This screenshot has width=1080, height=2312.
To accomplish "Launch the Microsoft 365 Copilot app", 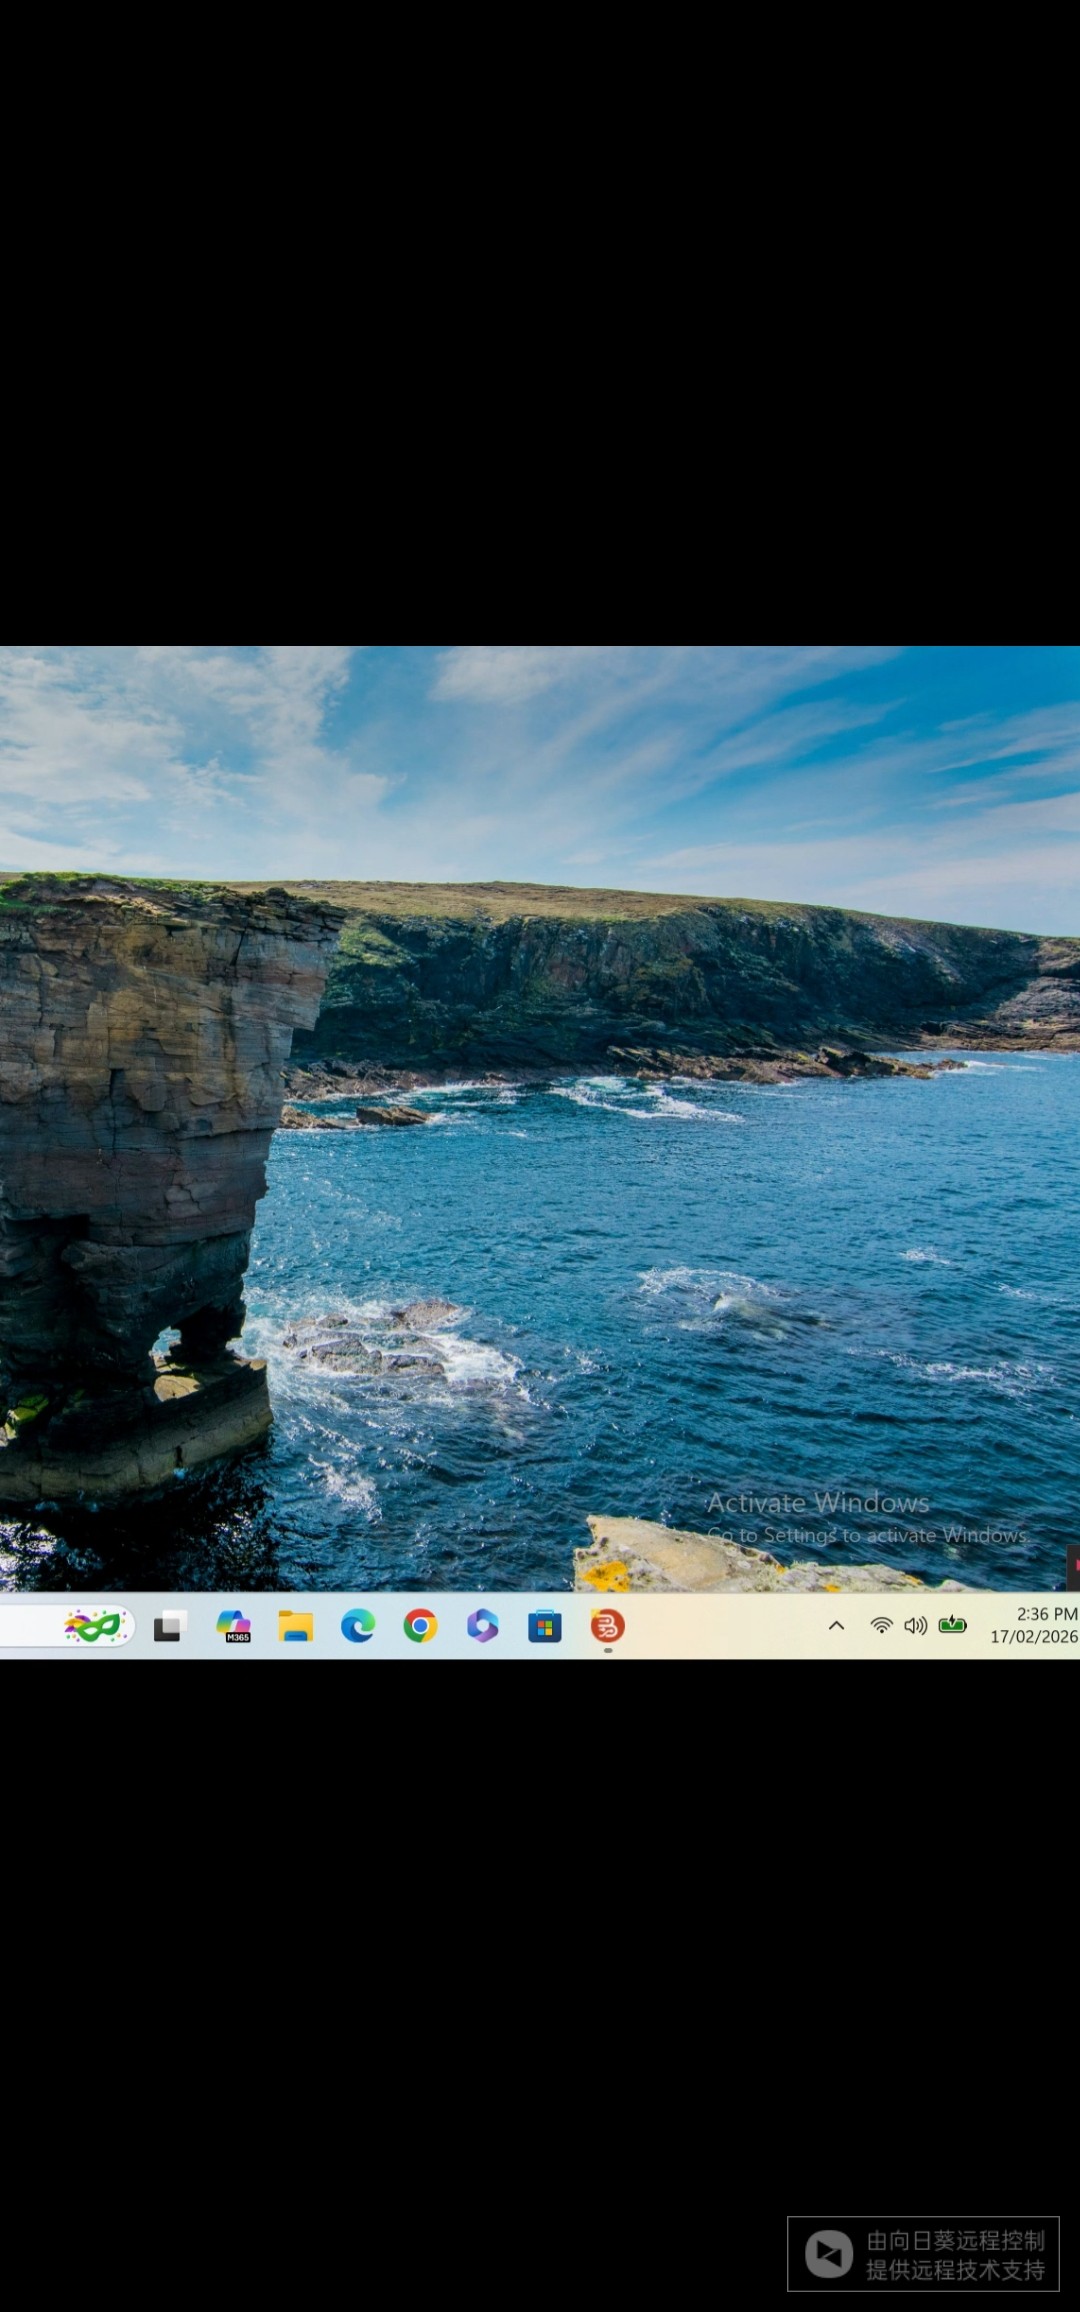I will pos(234,1627).
